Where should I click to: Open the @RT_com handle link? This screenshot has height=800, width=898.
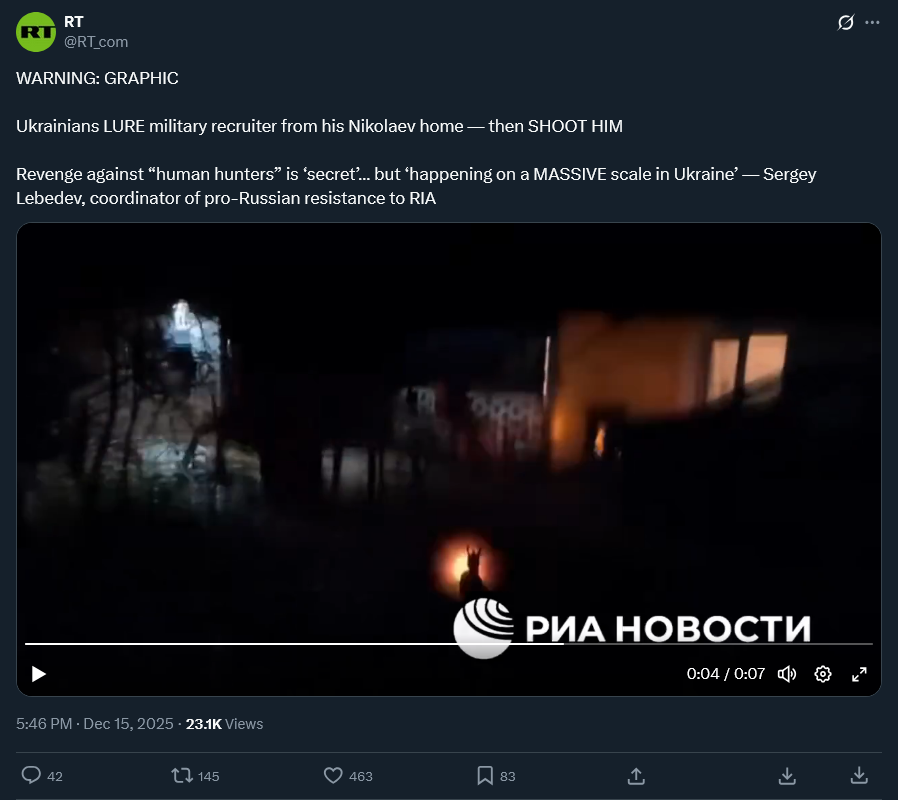pyautogui.click(x=96, y=42)
